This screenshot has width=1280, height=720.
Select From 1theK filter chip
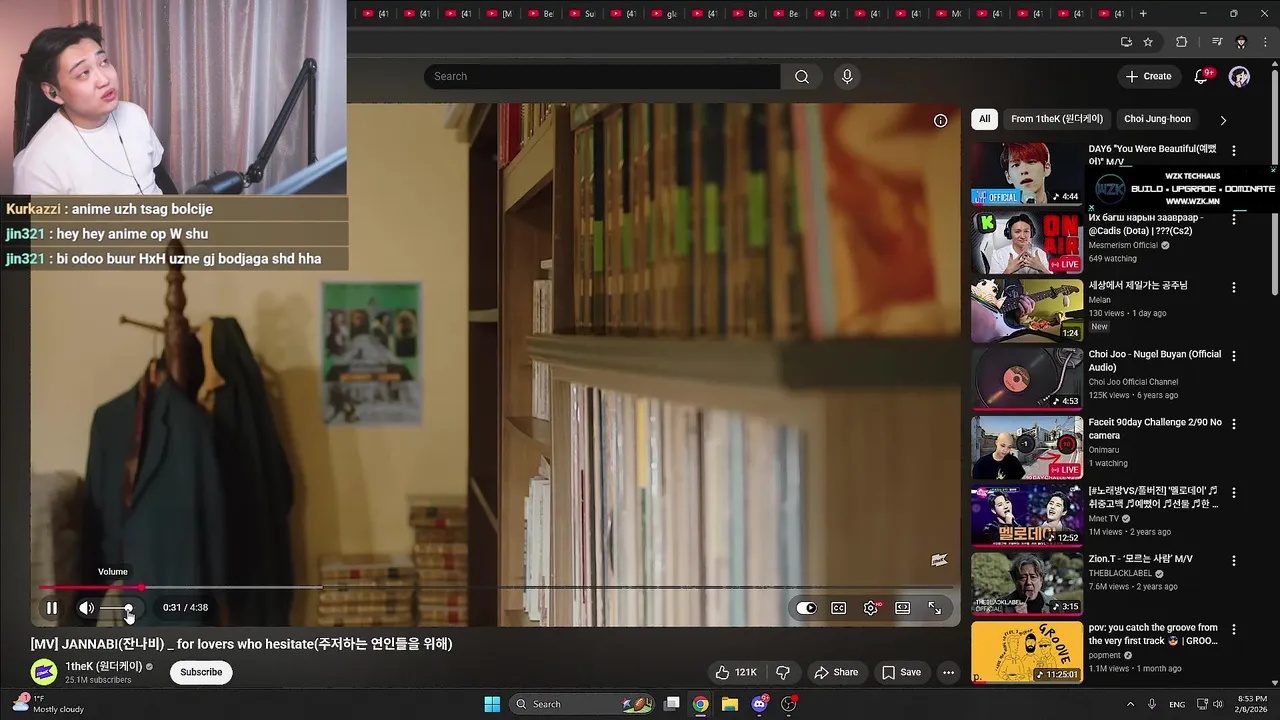pyautogui.click(x=1056, y=119)
